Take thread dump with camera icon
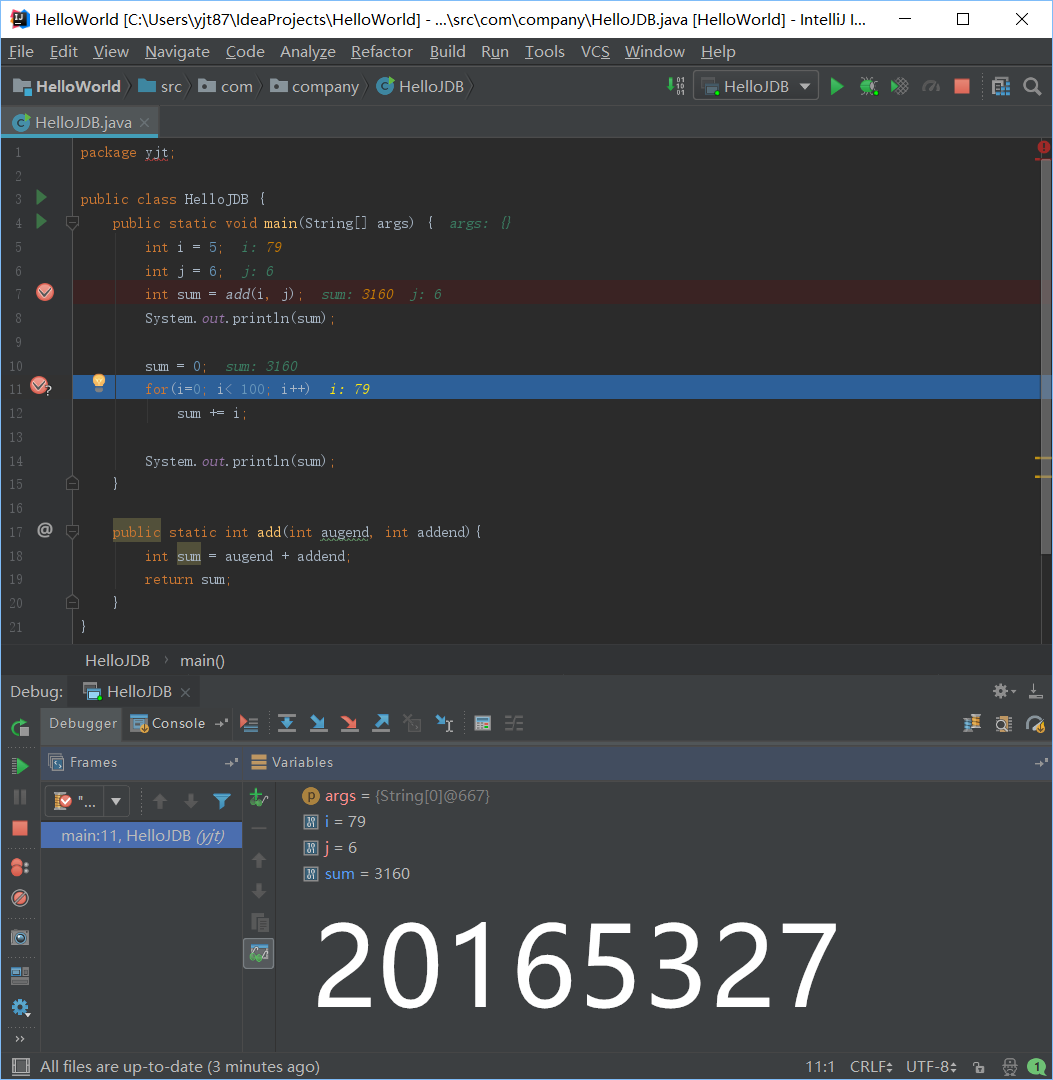Image resolution: width=1053 pixels, height=1080 pixels. tap(20, 937)
